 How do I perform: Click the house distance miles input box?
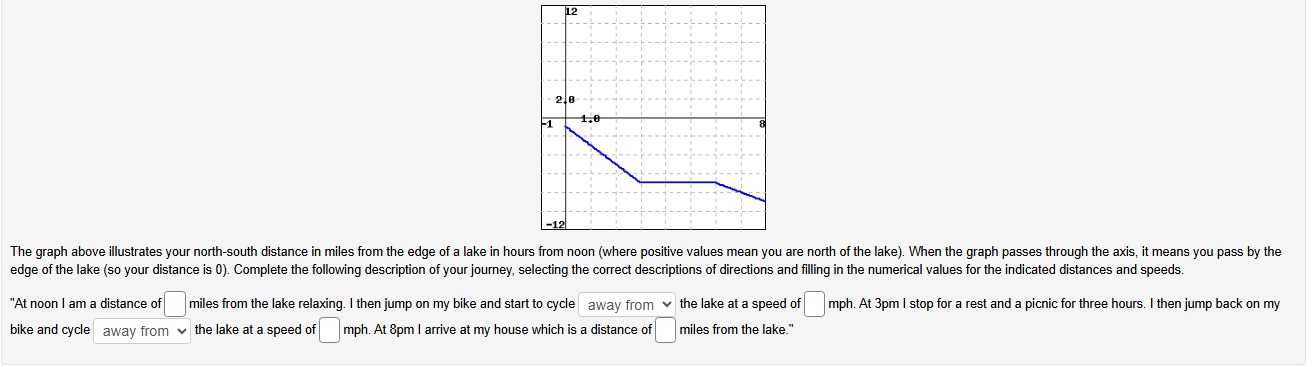tap(665, 329)
